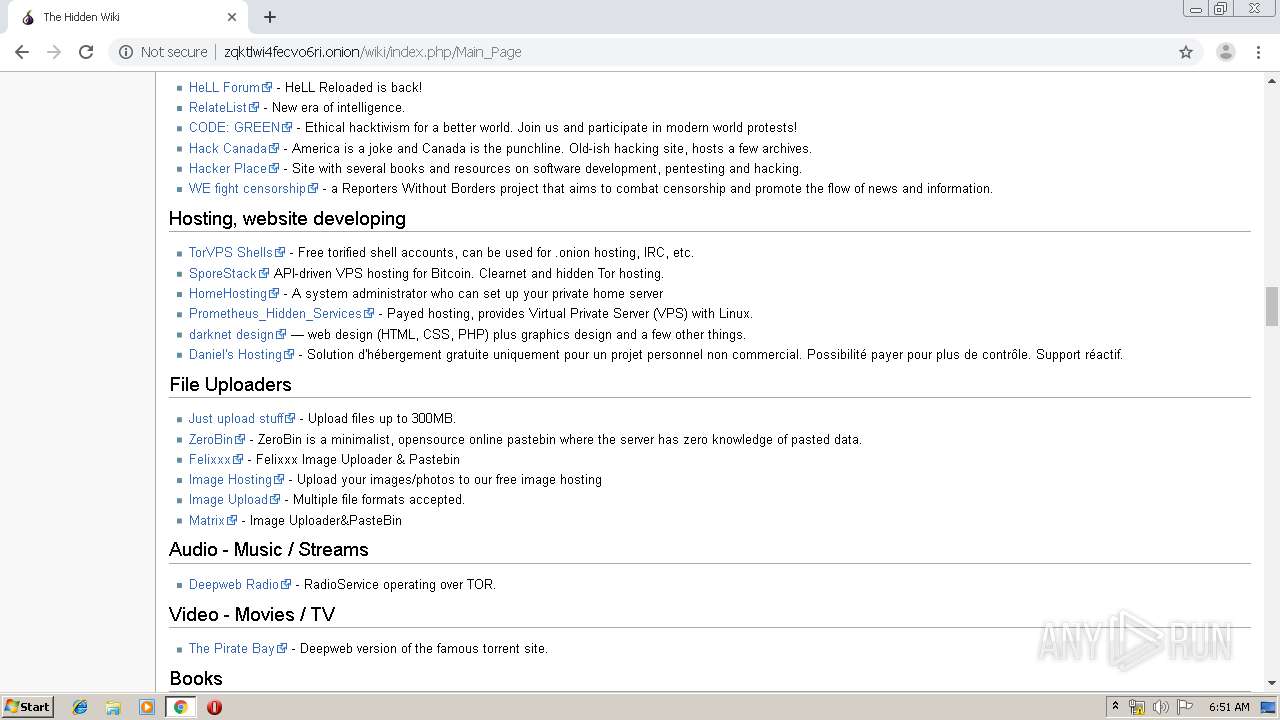
Task: Click the Video - Movies / TV heading
Action: tap(252, 614)
